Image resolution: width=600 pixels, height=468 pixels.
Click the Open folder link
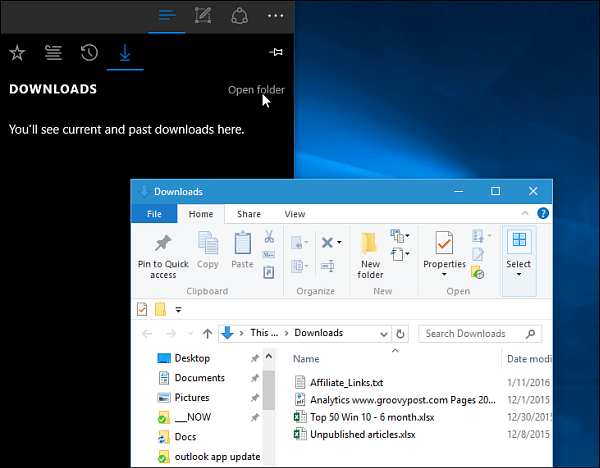tap(256, 90)
